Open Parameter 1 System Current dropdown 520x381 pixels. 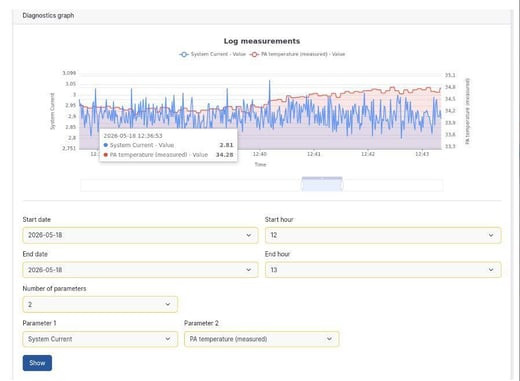[x=100, y=339]
